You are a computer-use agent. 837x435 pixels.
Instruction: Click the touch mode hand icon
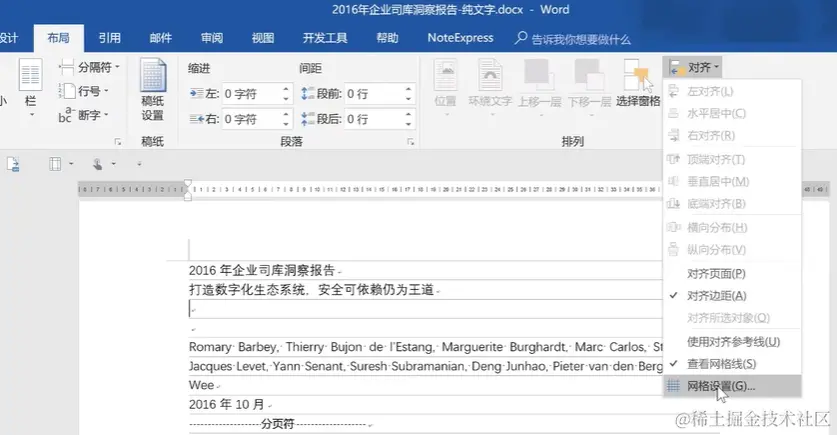tap(97, 164)
